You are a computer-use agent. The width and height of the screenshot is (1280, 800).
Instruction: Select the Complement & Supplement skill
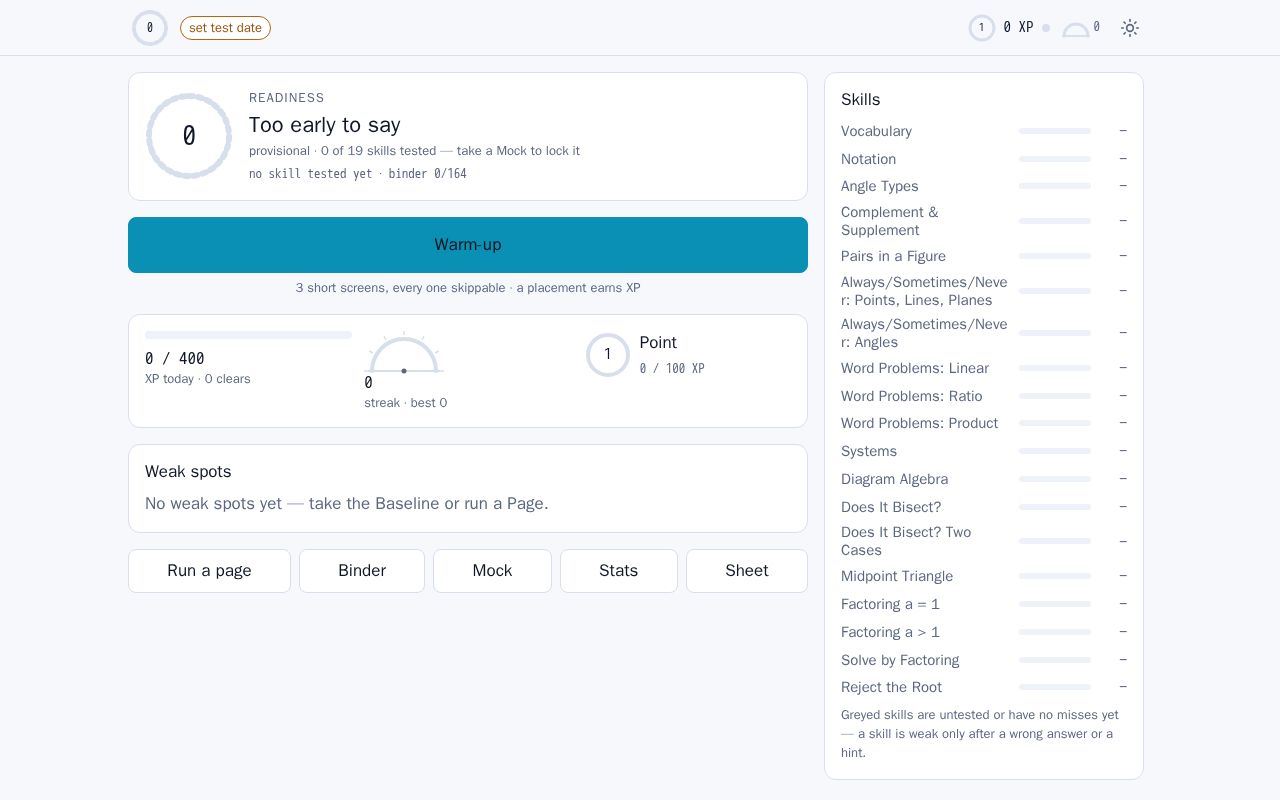pos(984,221)
